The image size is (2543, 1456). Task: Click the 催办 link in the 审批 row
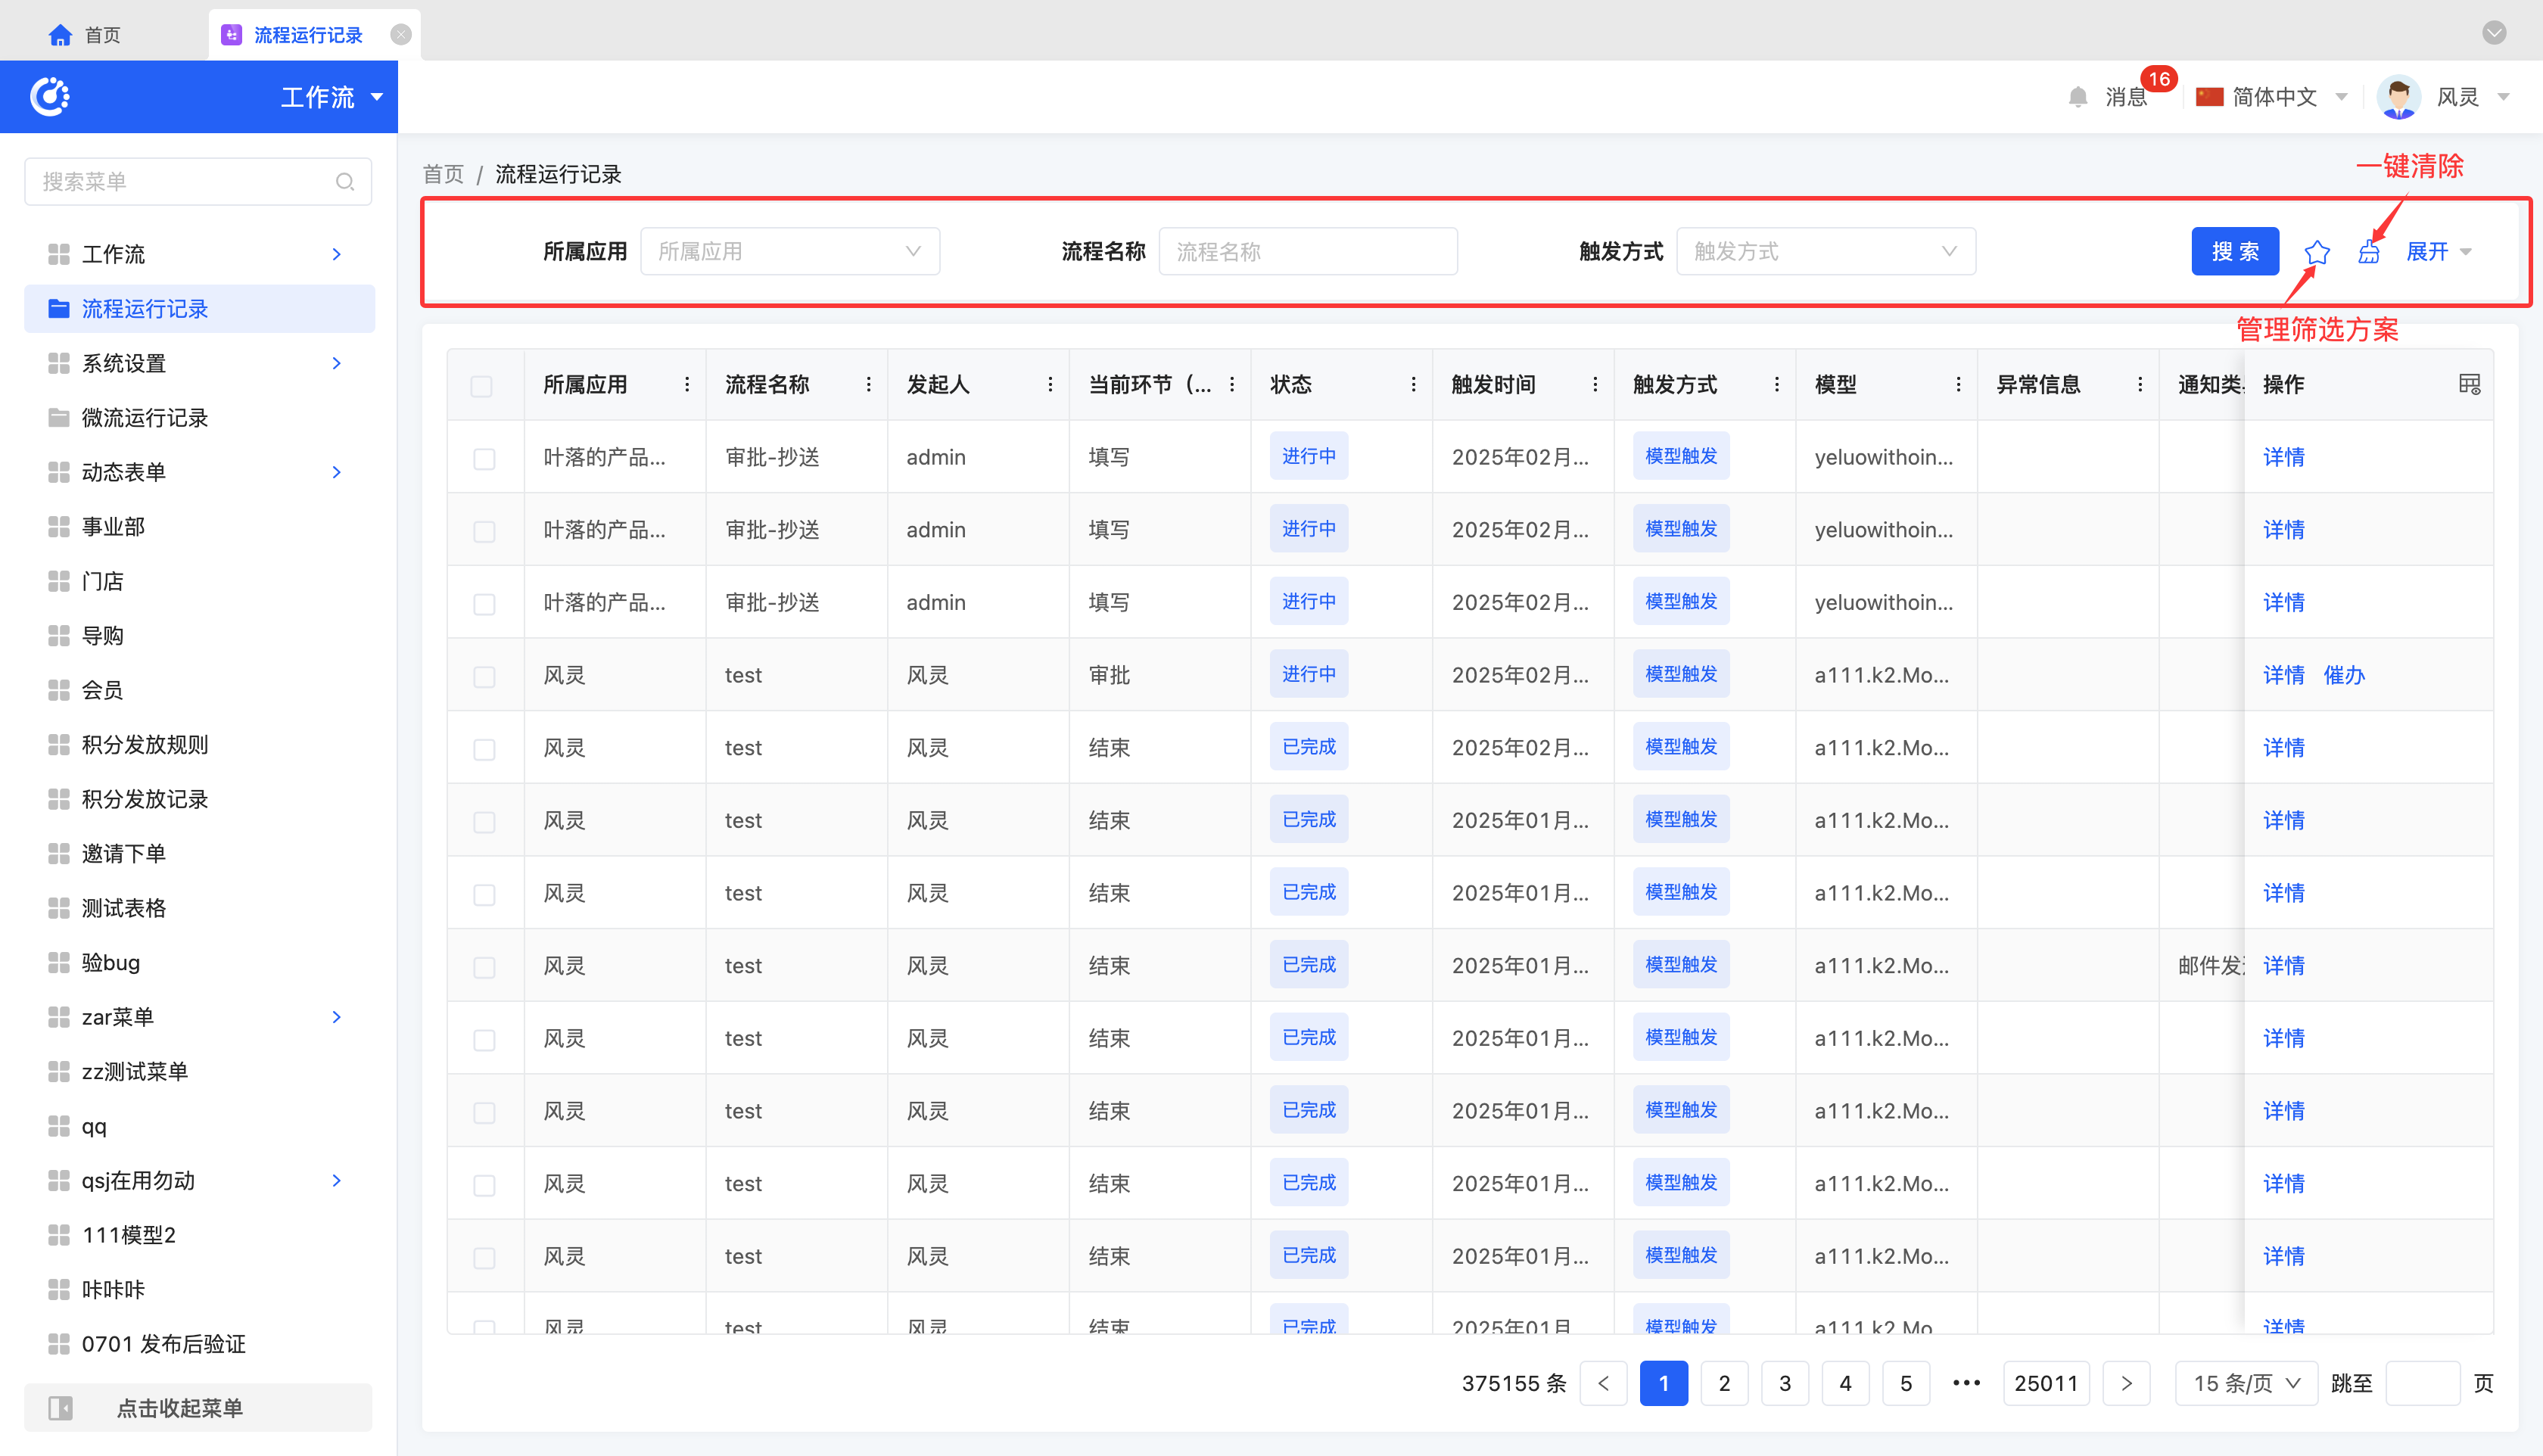(x=2343, y=676)
